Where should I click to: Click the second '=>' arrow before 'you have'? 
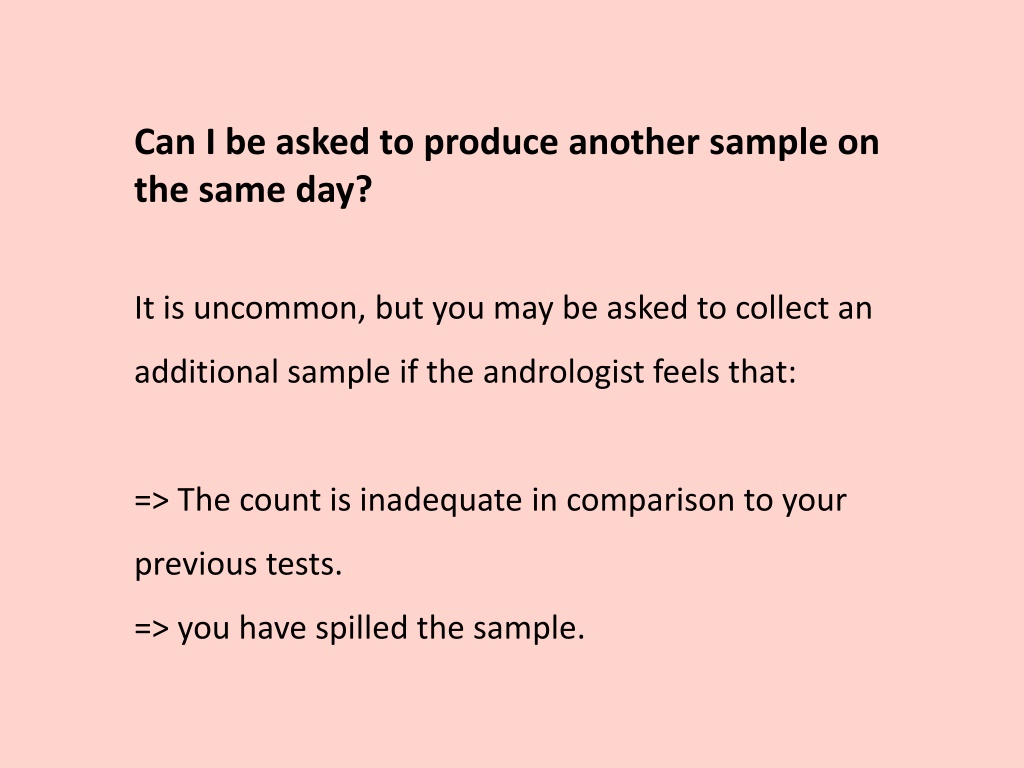[x=152, y=629]
